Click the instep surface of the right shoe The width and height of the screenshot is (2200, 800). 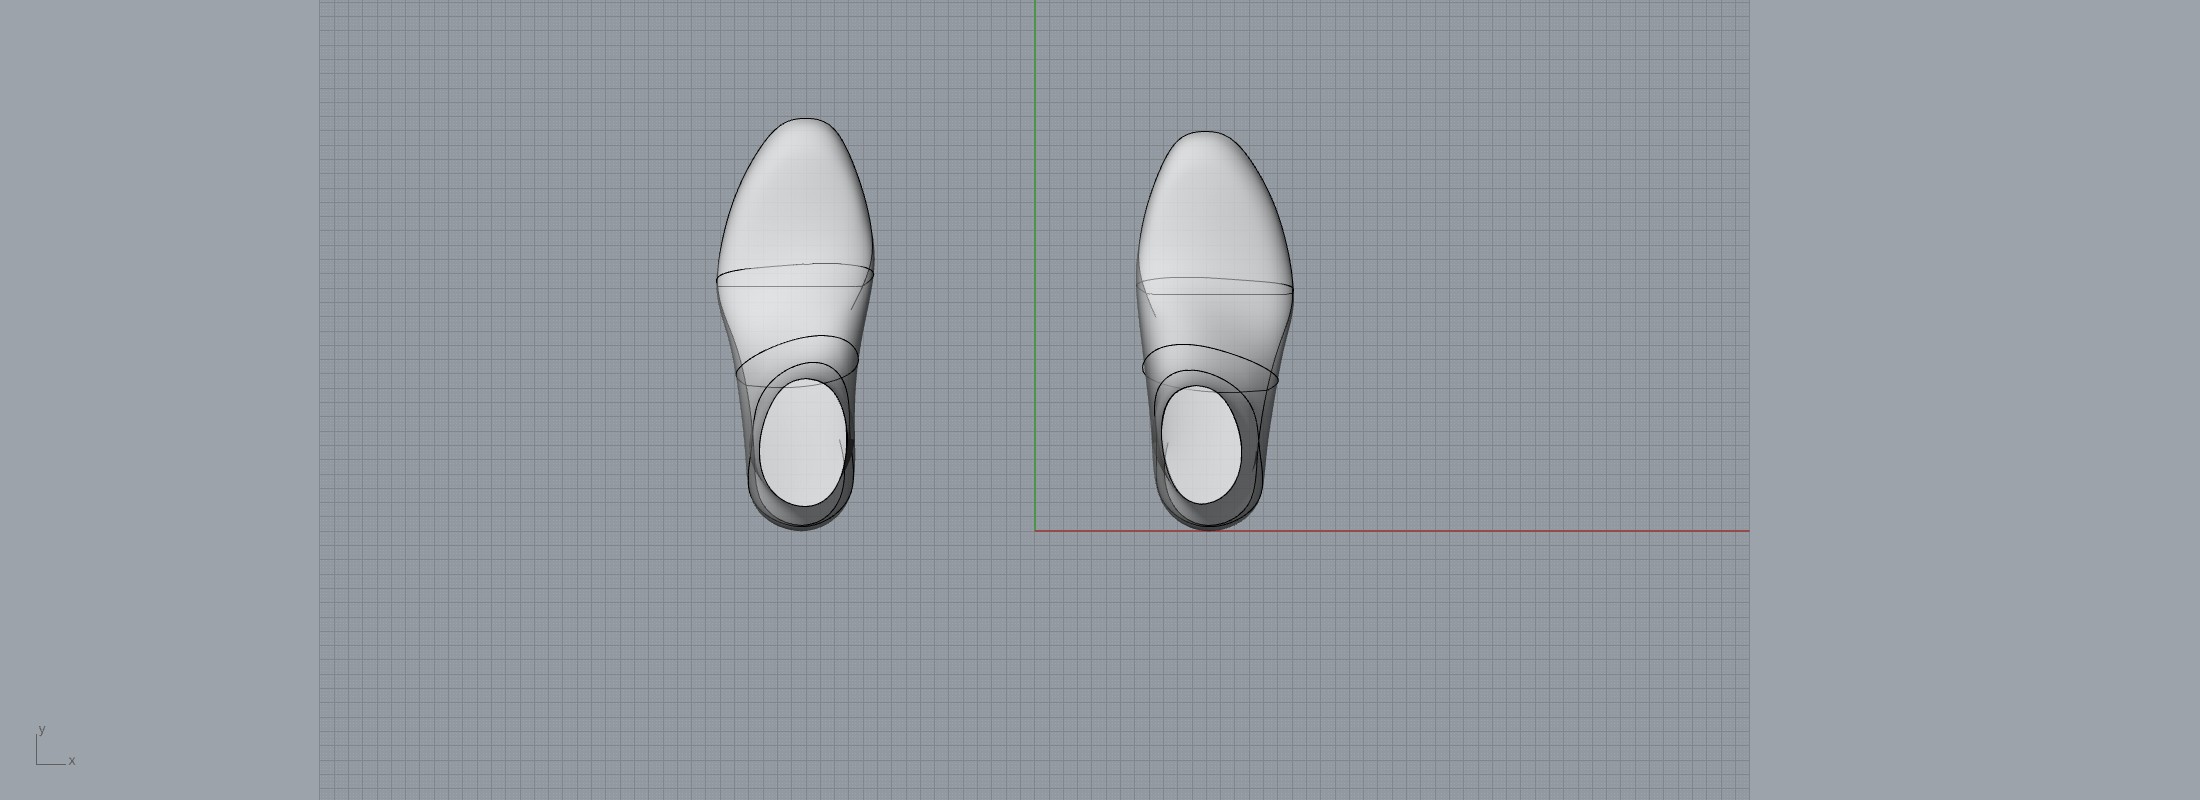click(1210, 320)
